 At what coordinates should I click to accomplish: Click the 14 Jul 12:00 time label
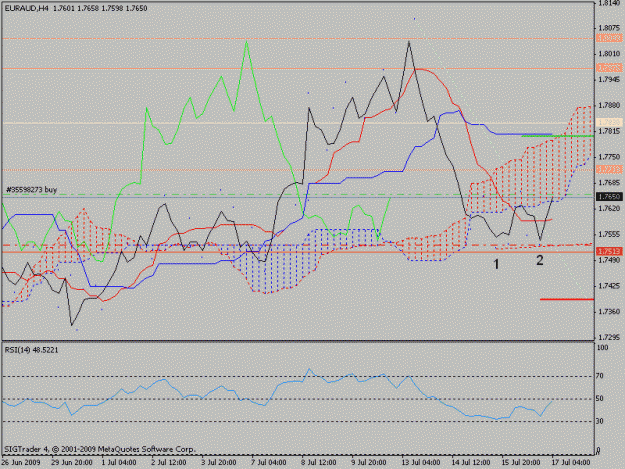[x=470, y=462]
